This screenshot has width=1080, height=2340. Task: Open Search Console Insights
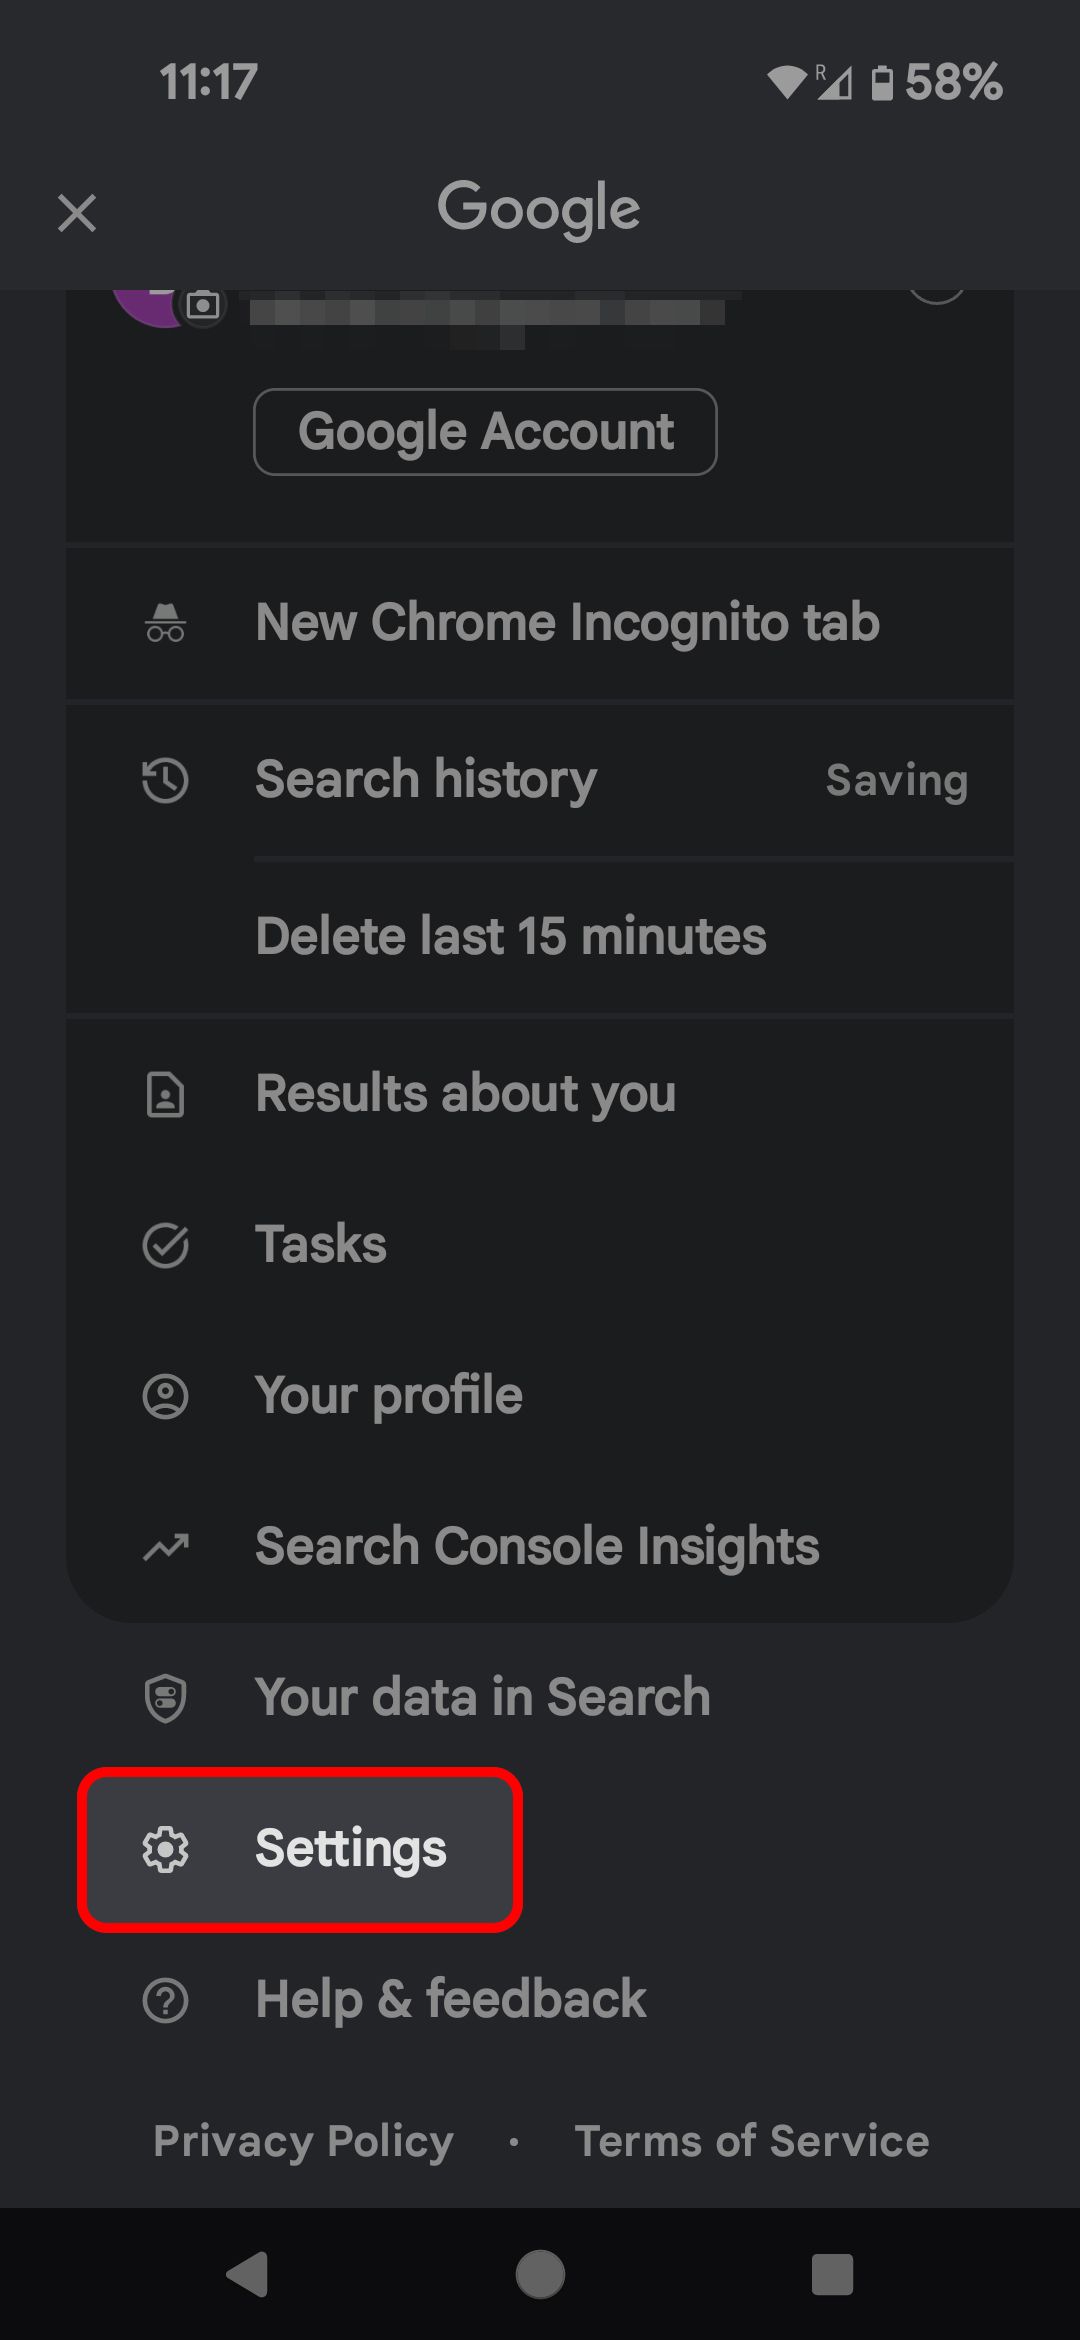click(x=537, y=1547)
